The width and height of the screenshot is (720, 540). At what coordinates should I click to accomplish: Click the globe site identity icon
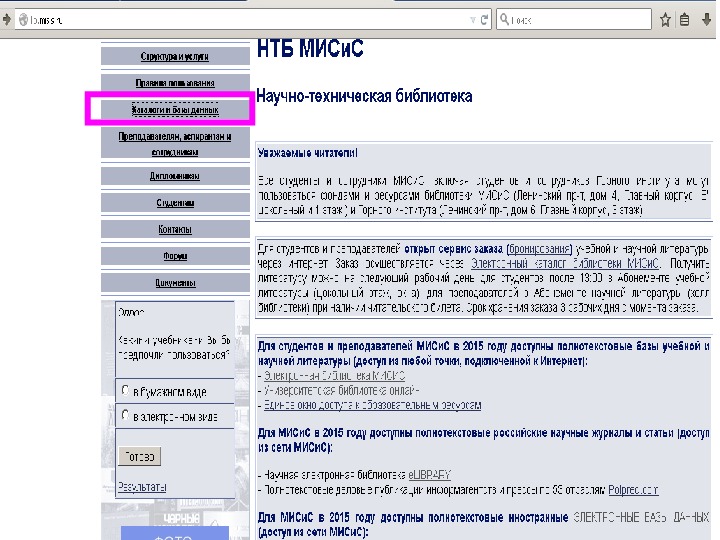point(23,20)
